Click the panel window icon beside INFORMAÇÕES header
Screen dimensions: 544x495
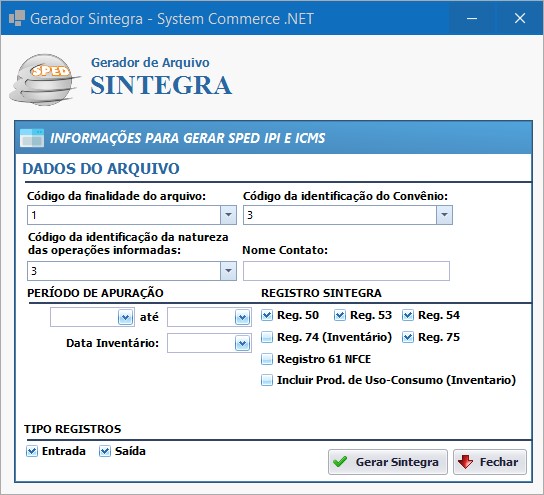(x=32, y=138)
